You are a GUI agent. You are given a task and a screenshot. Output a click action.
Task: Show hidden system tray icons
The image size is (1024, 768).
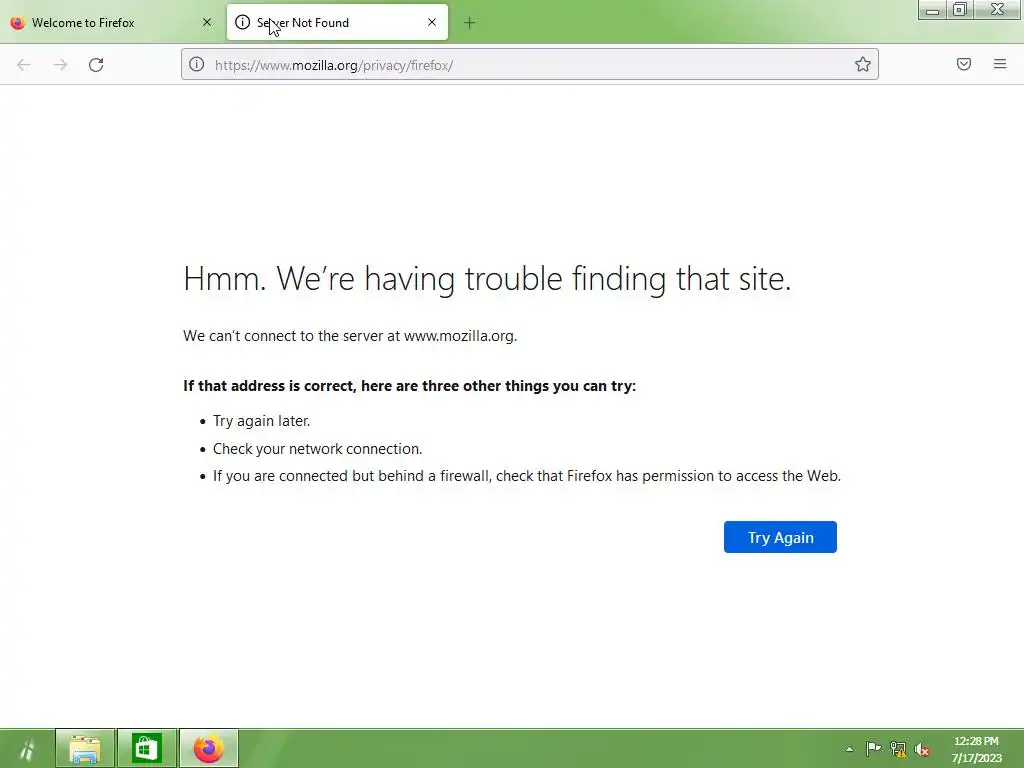tap(849, 749)
